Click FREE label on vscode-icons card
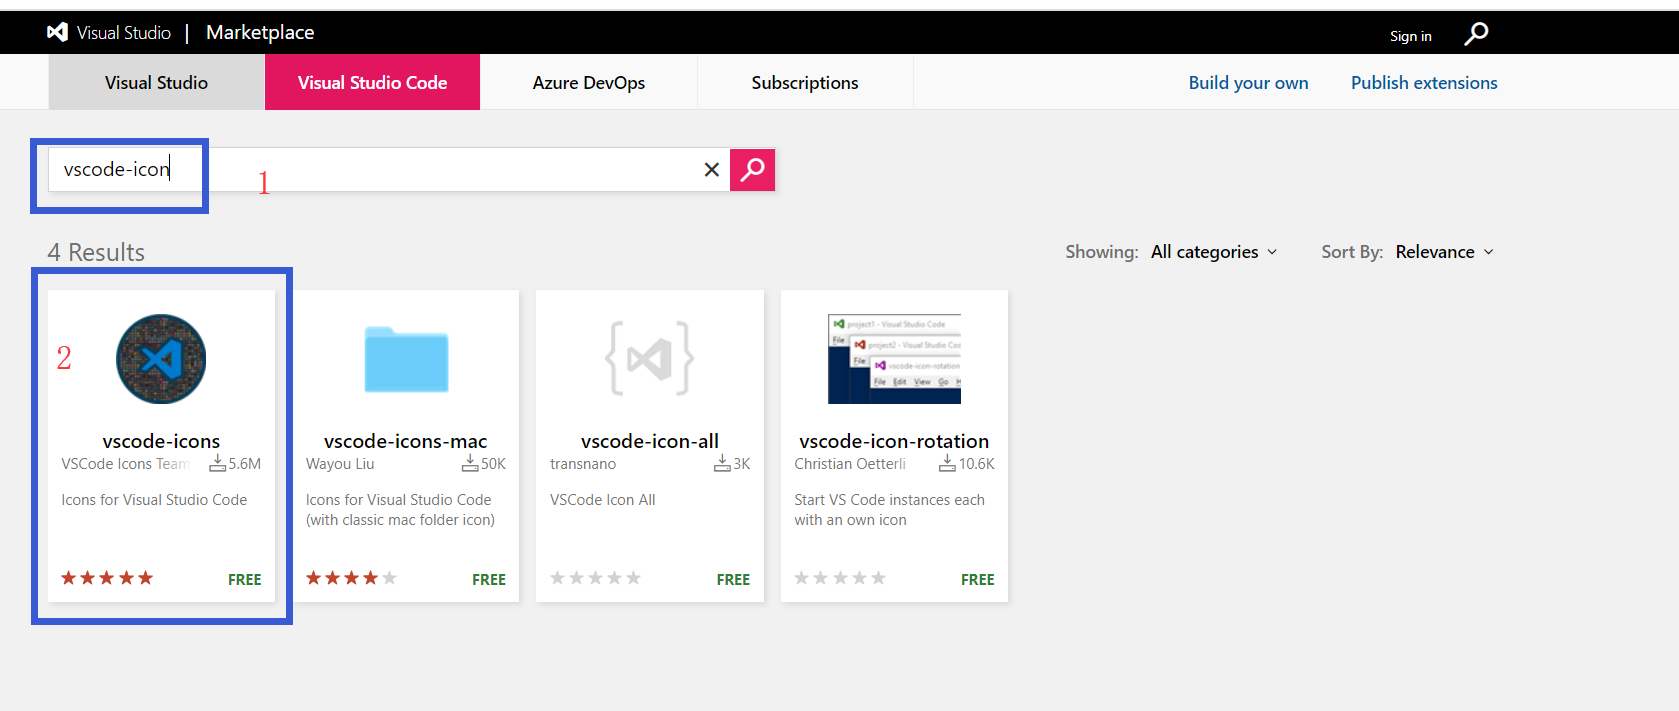Screen dimensions: 1679x711 244,580
